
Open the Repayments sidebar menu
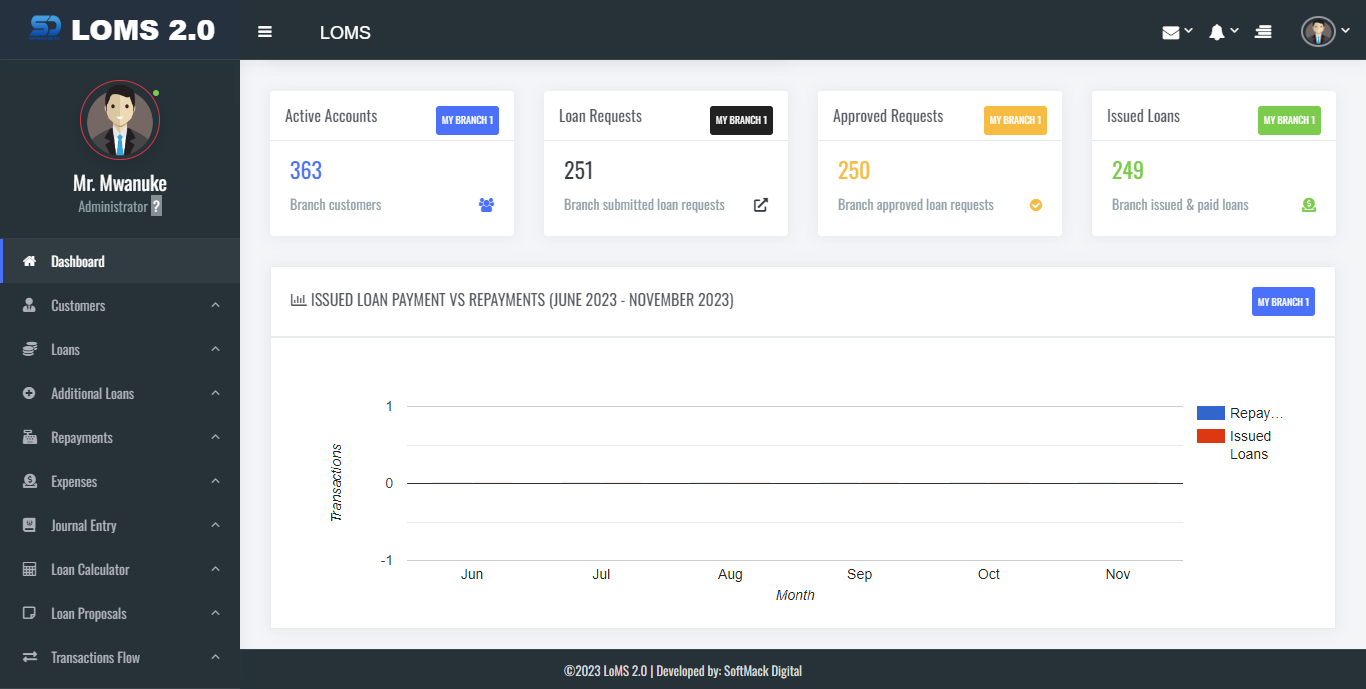(82, 438)
